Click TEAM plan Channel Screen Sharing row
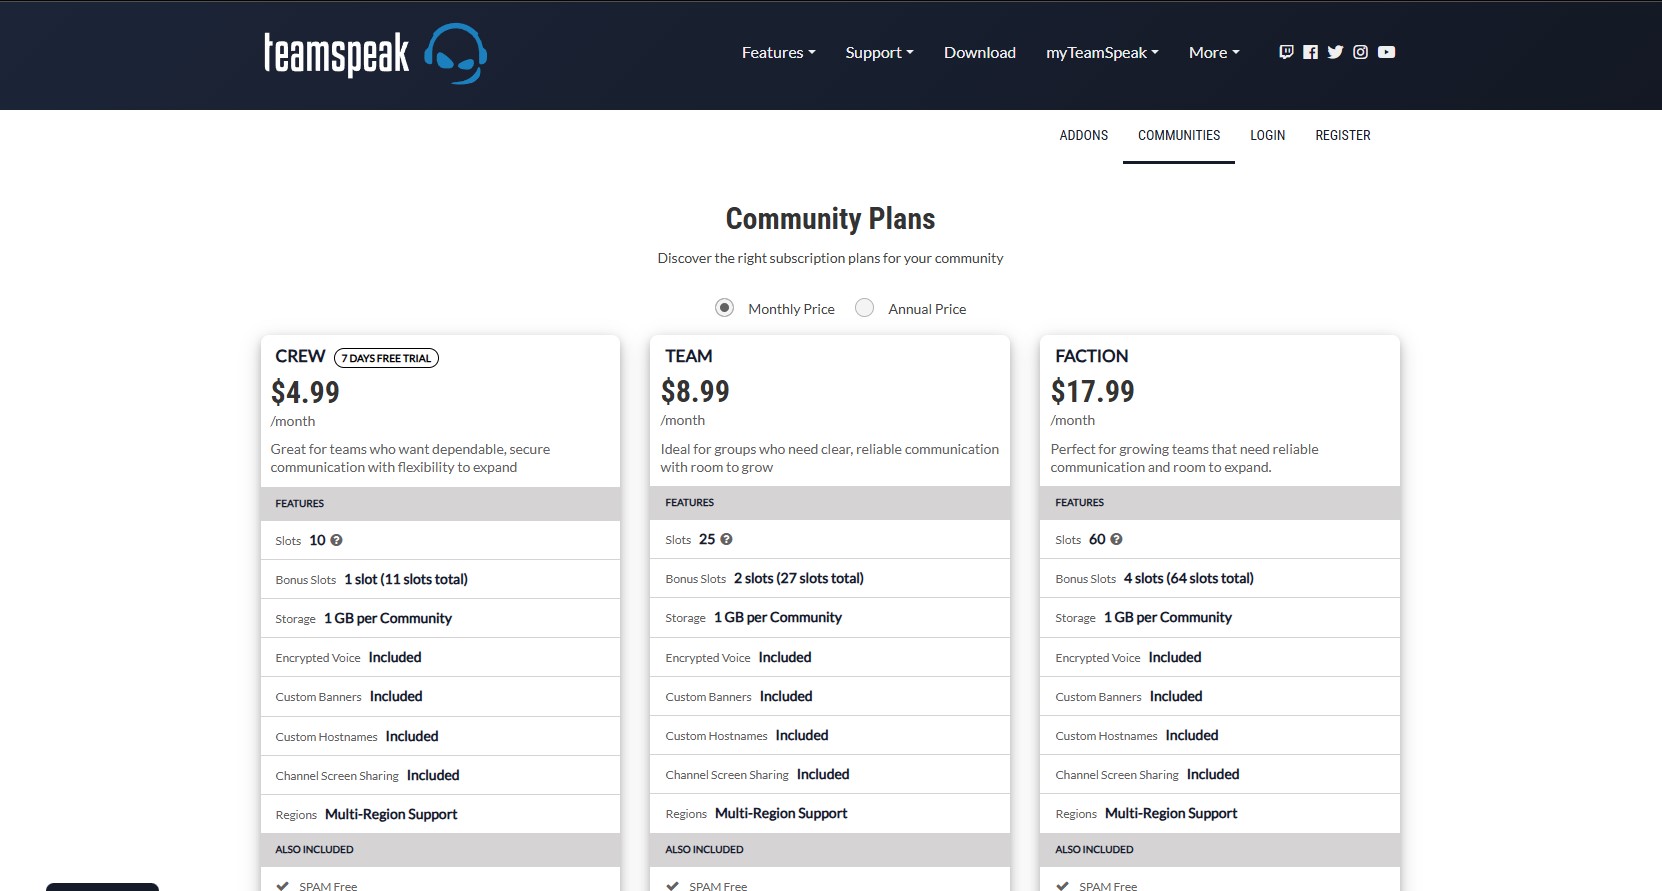This screenshot has height=891, width=1662. click(x=830, y=774)
